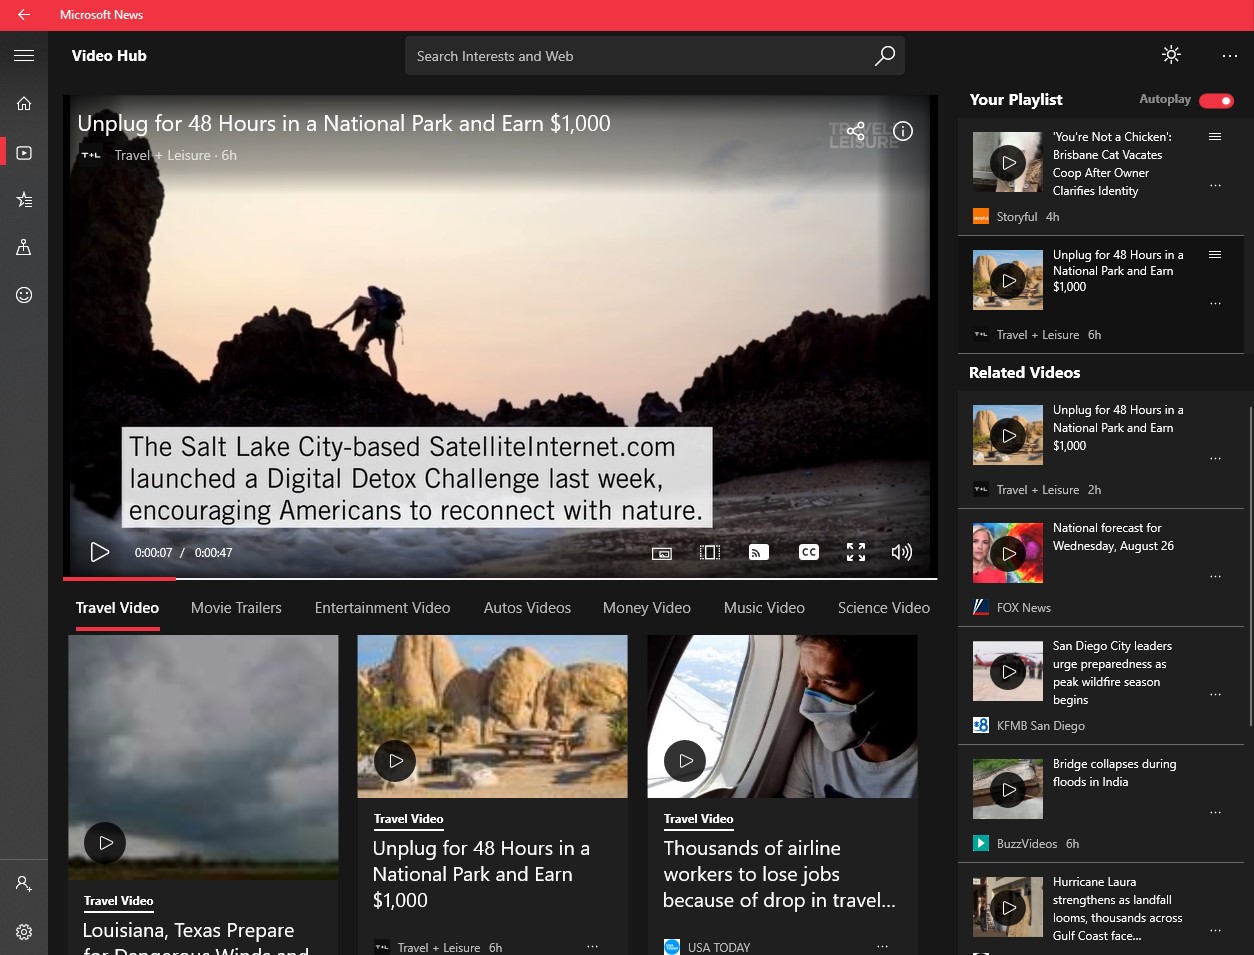Open the Local news icon in sidebar

point(24,247)
